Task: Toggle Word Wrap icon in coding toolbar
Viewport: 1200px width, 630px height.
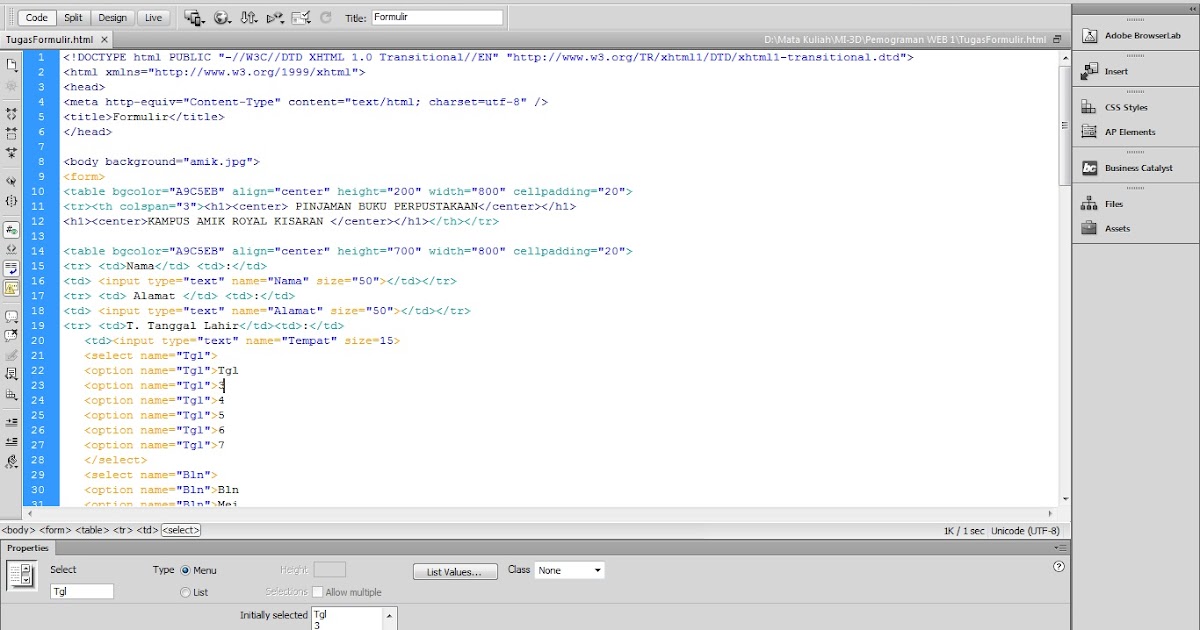Action: (x=12, y=268)
